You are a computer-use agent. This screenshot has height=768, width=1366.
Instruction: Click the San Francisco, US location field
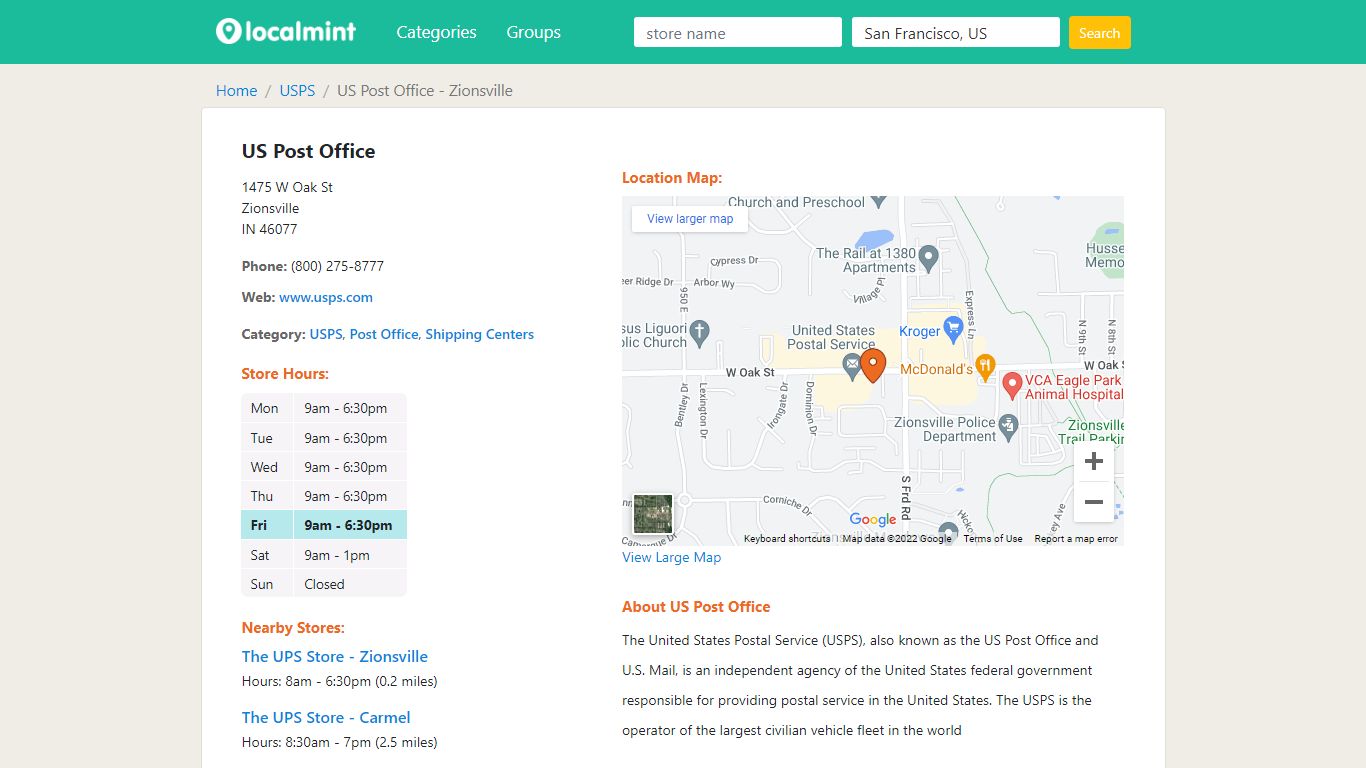click(956, 32)
